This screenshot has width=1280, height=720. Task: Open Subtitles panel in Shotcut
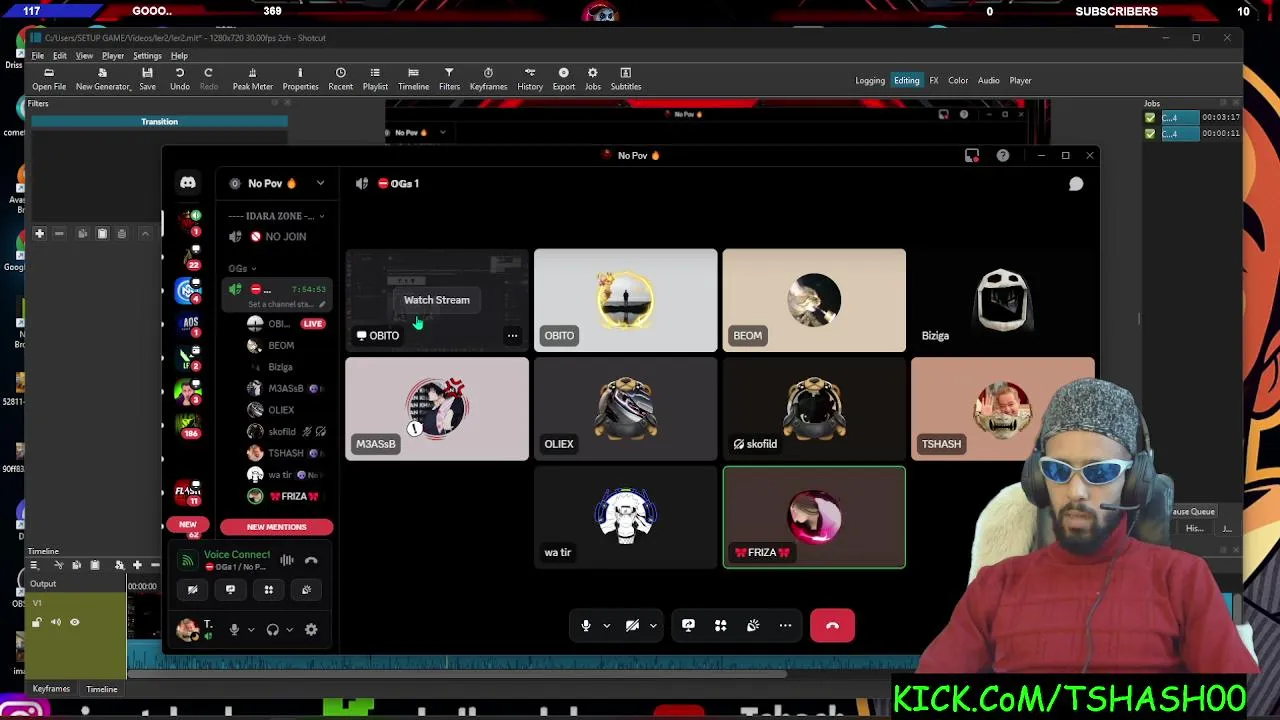625,79
